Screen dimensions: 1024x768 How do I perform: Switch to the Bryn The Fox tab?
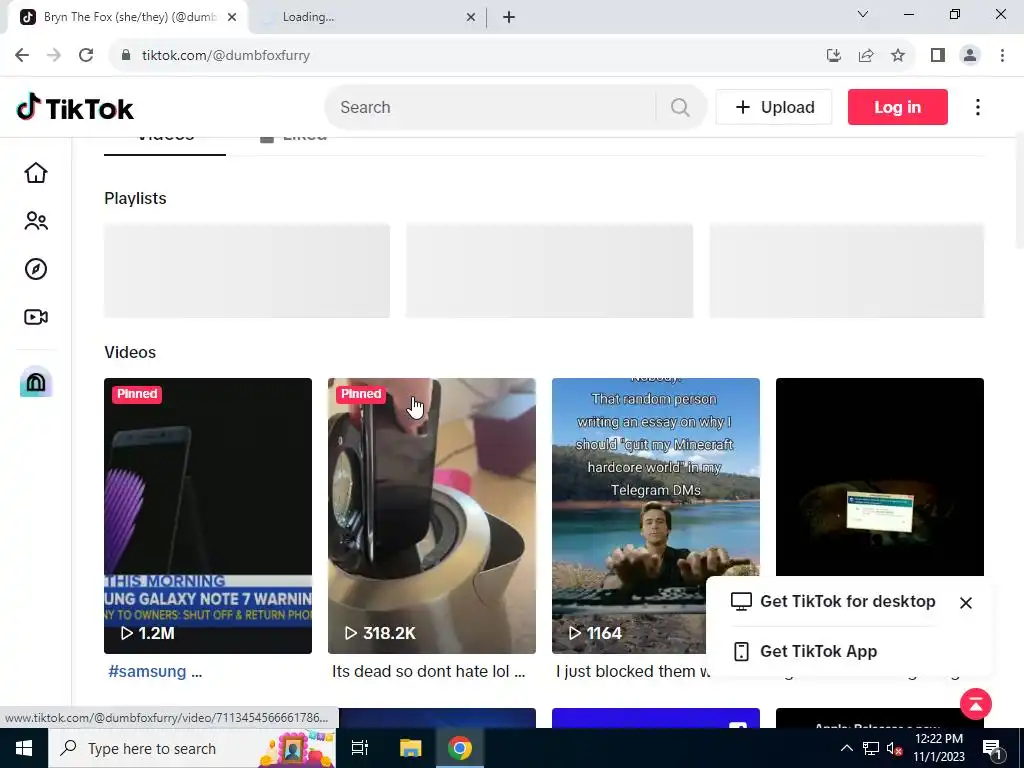tap(129, 18)
